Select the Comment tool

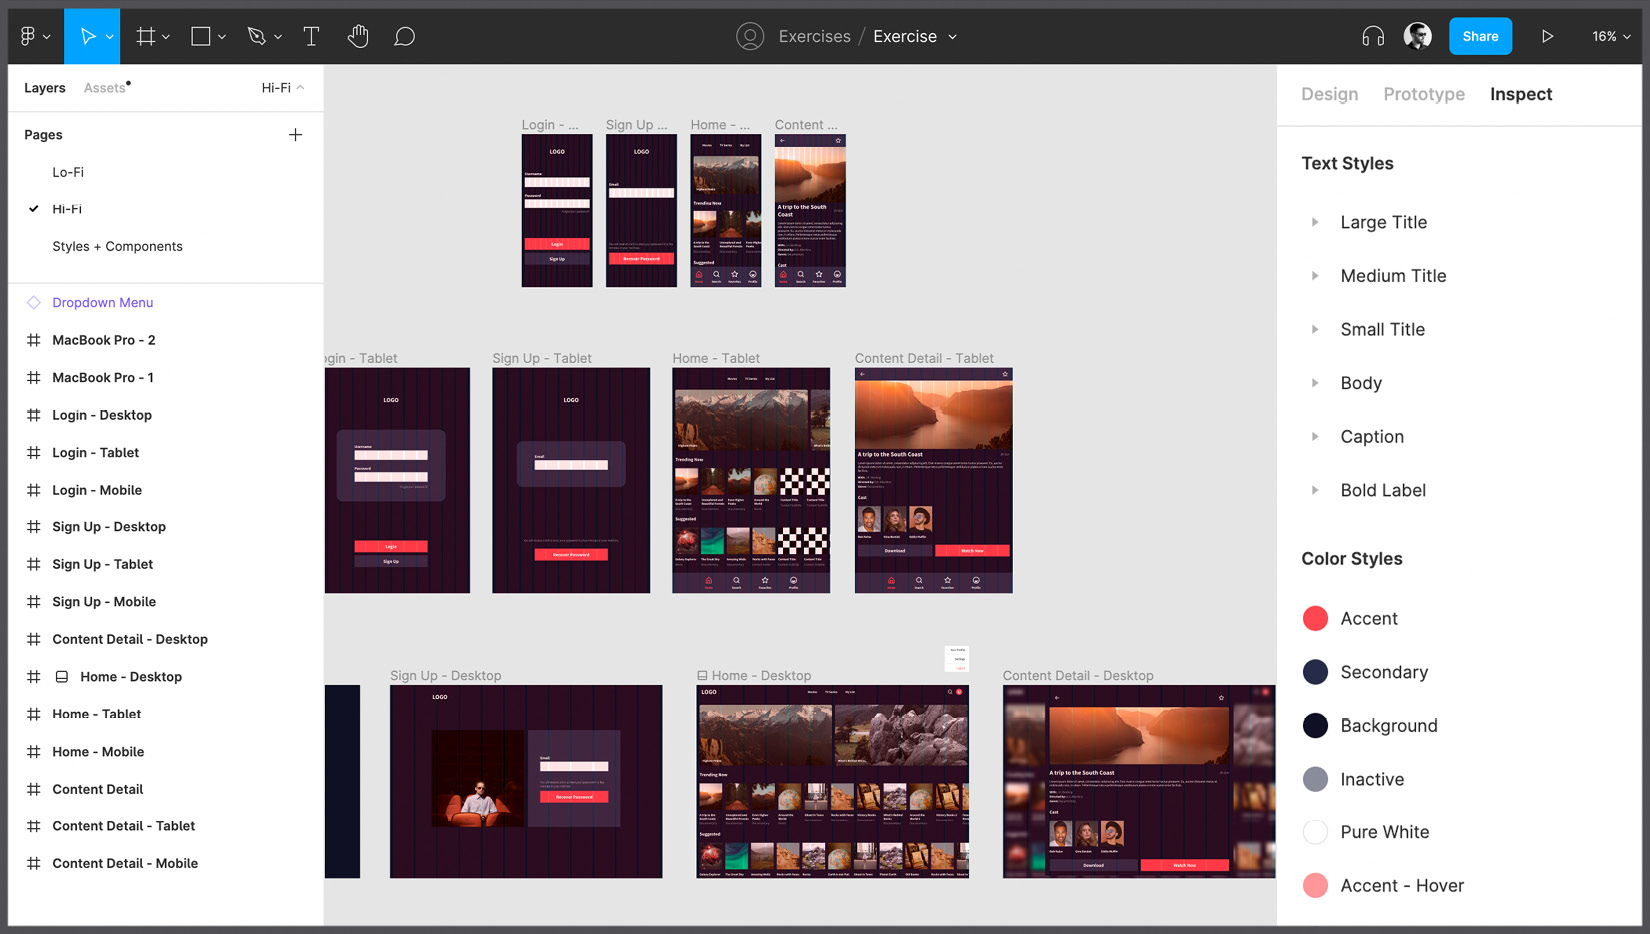[404, 36]
